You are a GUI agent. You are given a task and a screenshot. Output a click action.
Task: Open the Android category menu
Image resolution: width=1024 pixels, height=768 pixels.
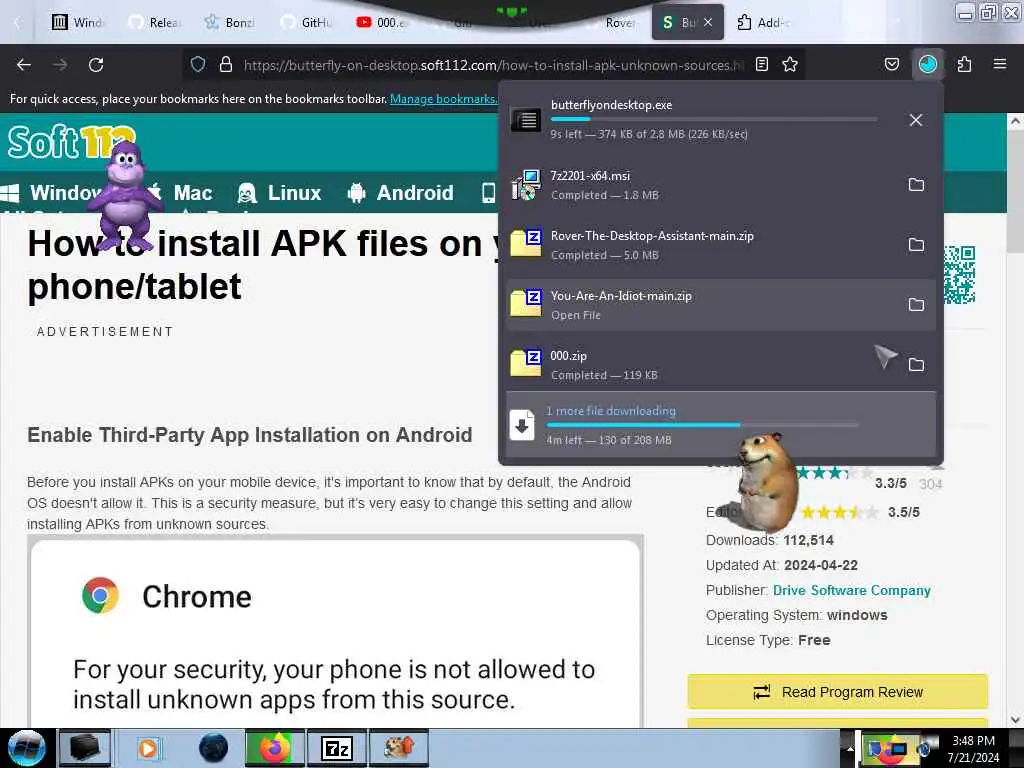pyautogui.click(x=400, y=193)
